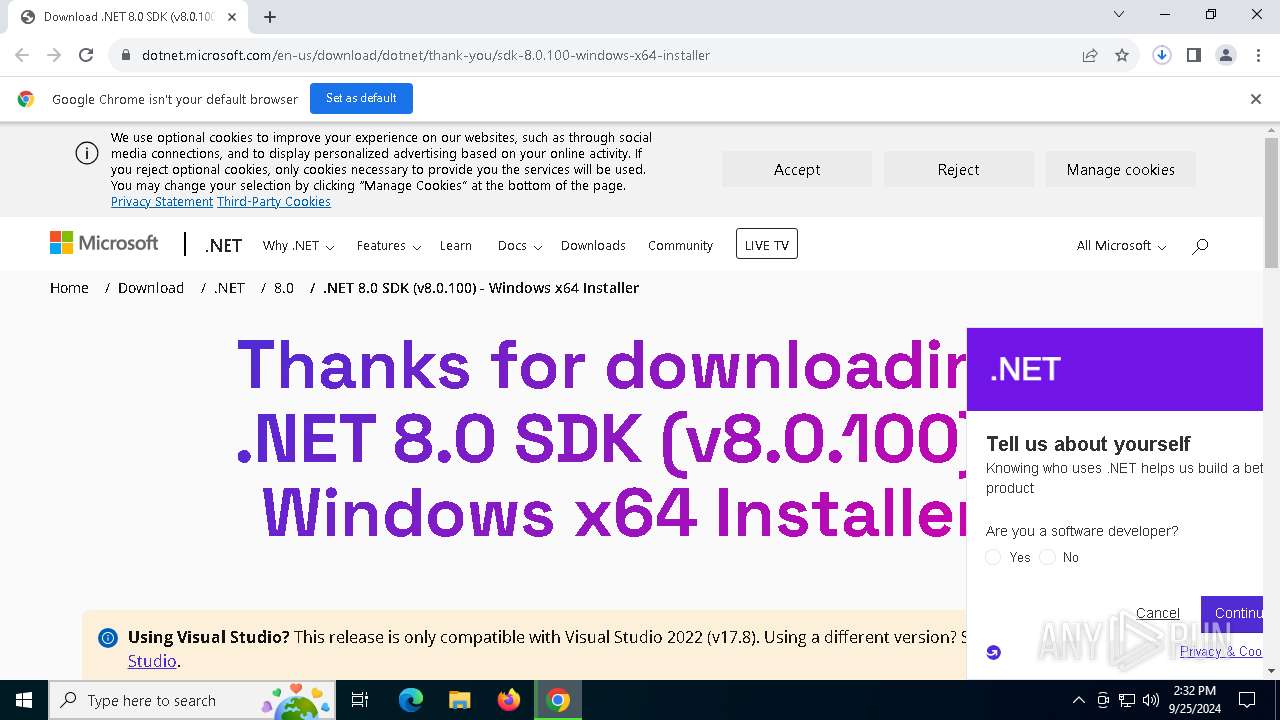Select Yes for software developer question
Image resolution: width=1280 pixels, height=720 pixels.
tap(993, 557)
